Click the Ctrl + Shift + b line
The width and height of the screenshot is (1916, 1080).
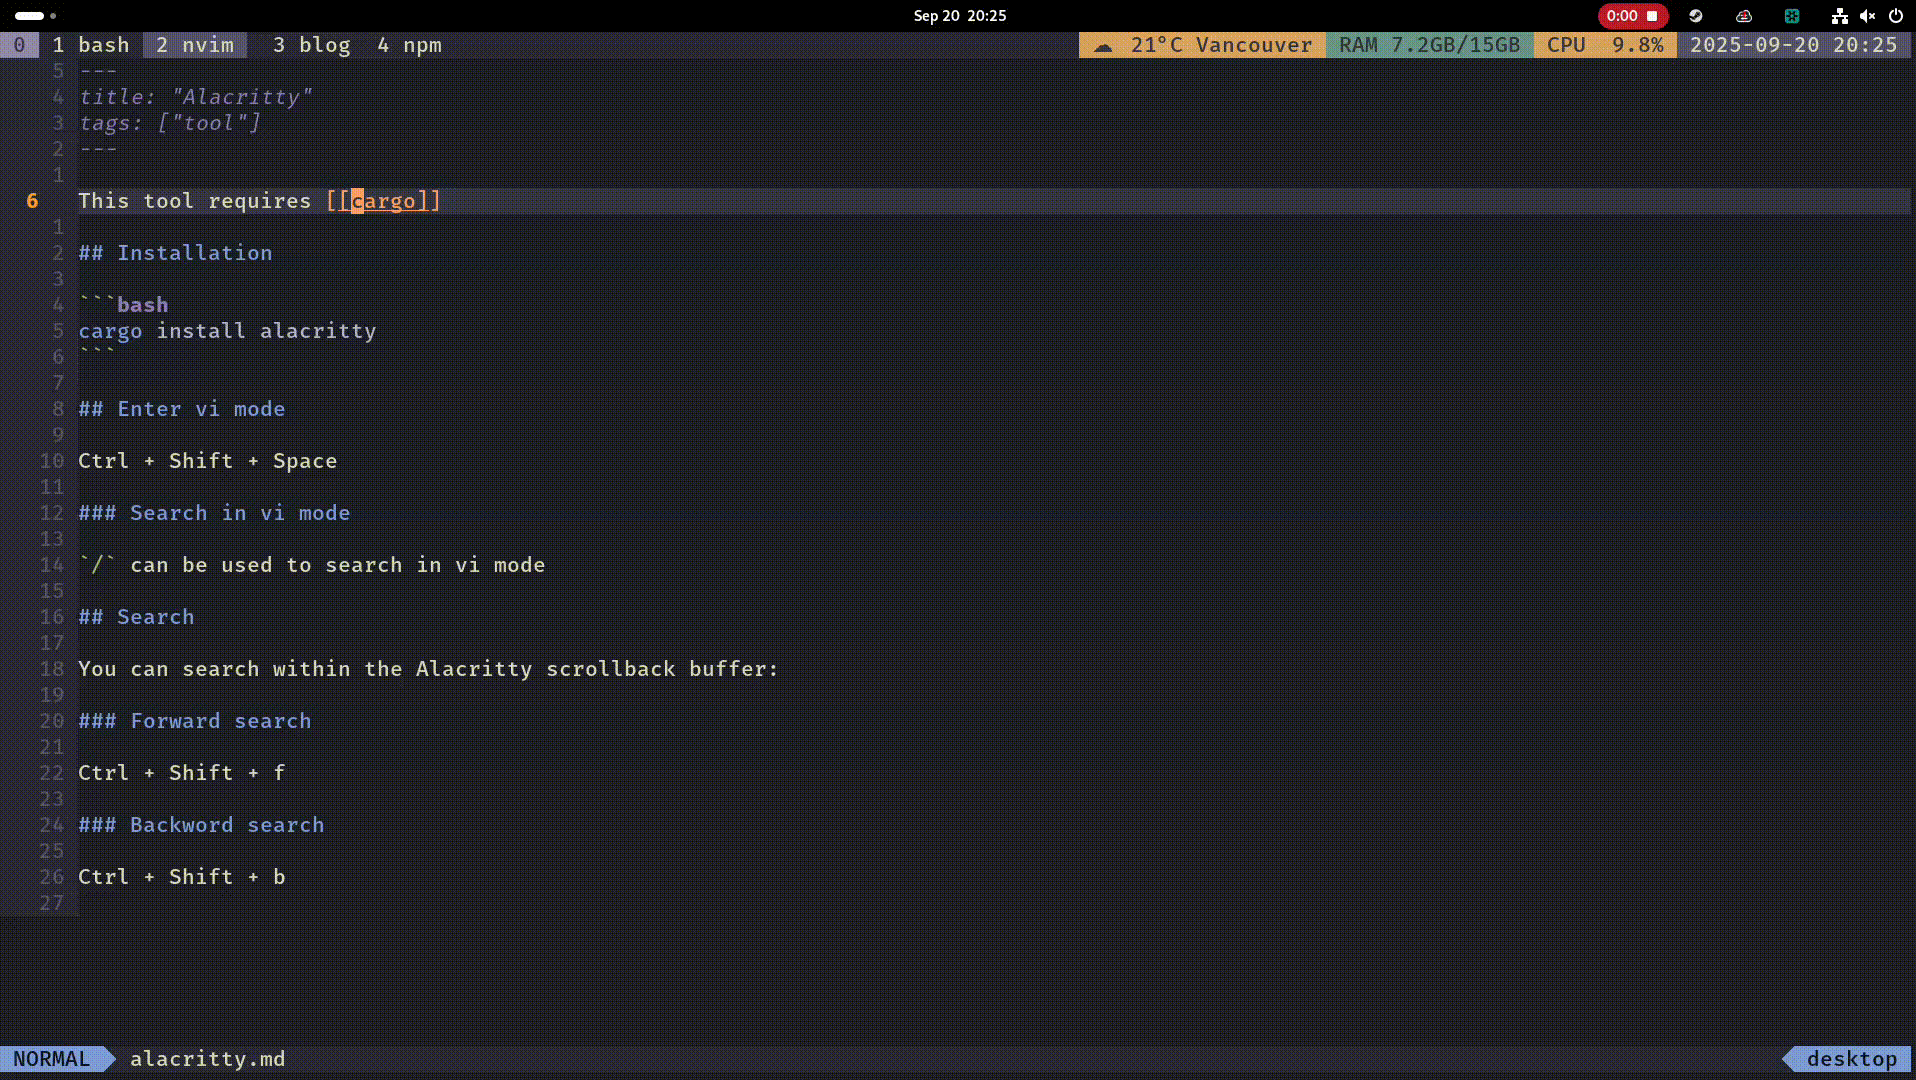tap(182, 877)
